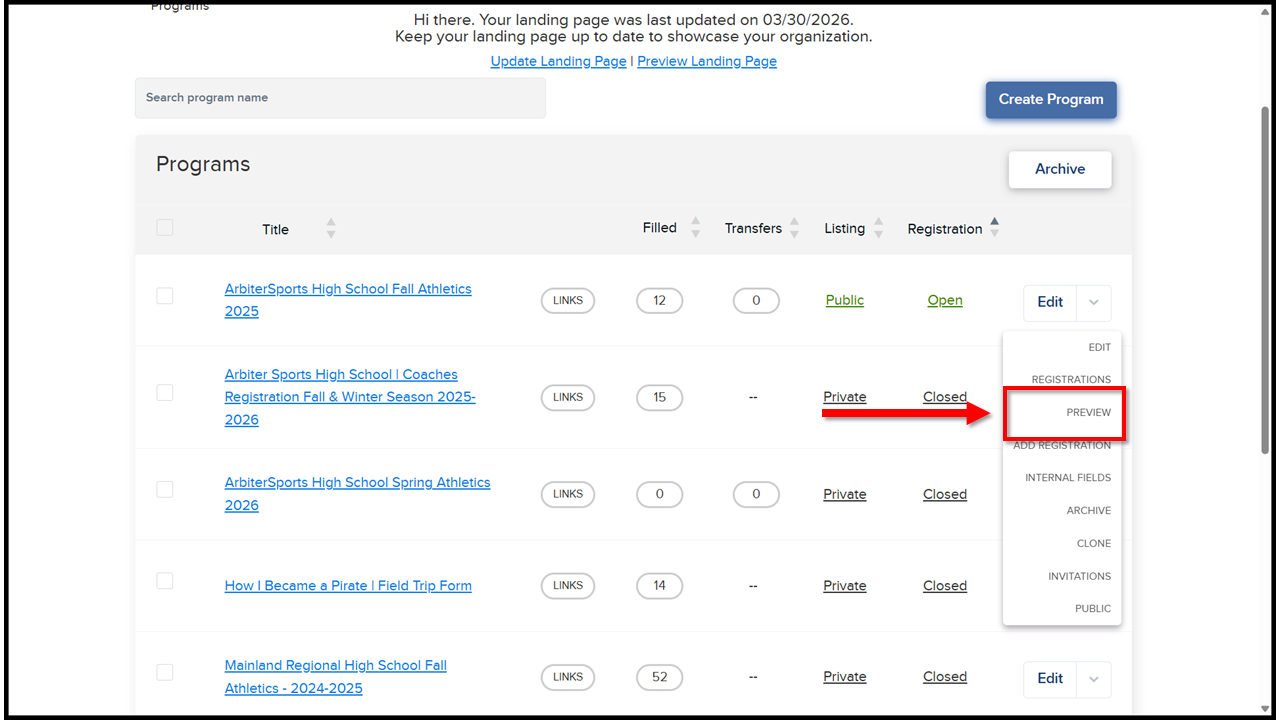Image resolution: width=1280 pixels, height=720 pixels.
Task: Click Private listing for Spring Athletics 2026
Action: (845, 494)
